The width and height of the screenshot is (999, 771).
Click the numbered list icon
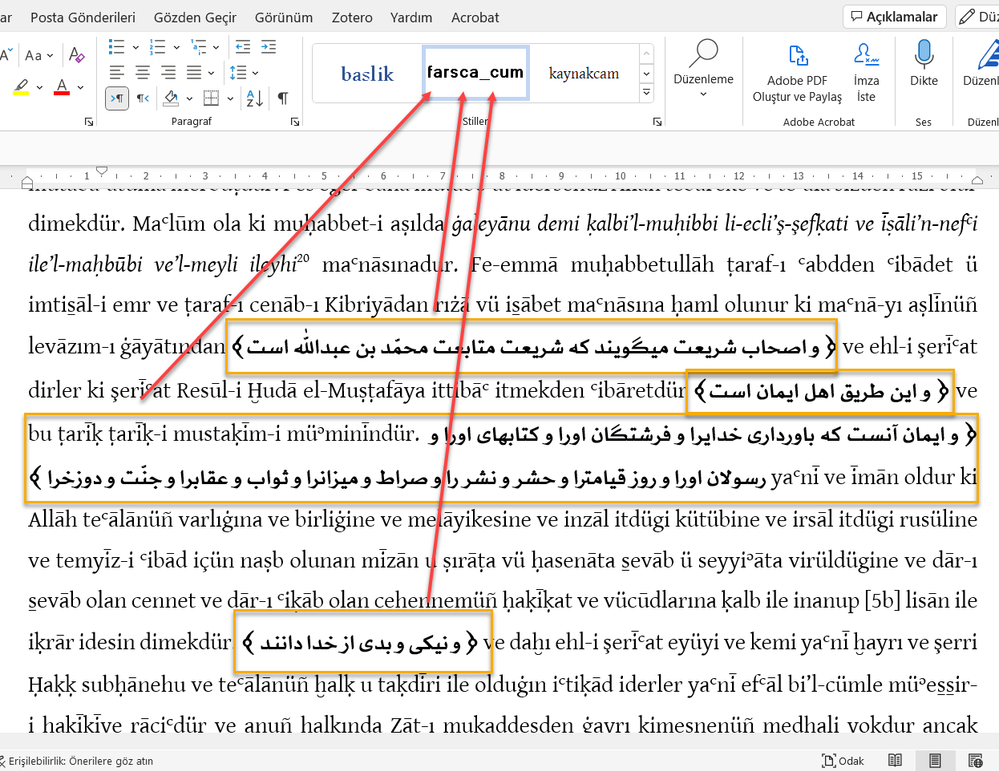pyautogui.click(x=157, y=47)
